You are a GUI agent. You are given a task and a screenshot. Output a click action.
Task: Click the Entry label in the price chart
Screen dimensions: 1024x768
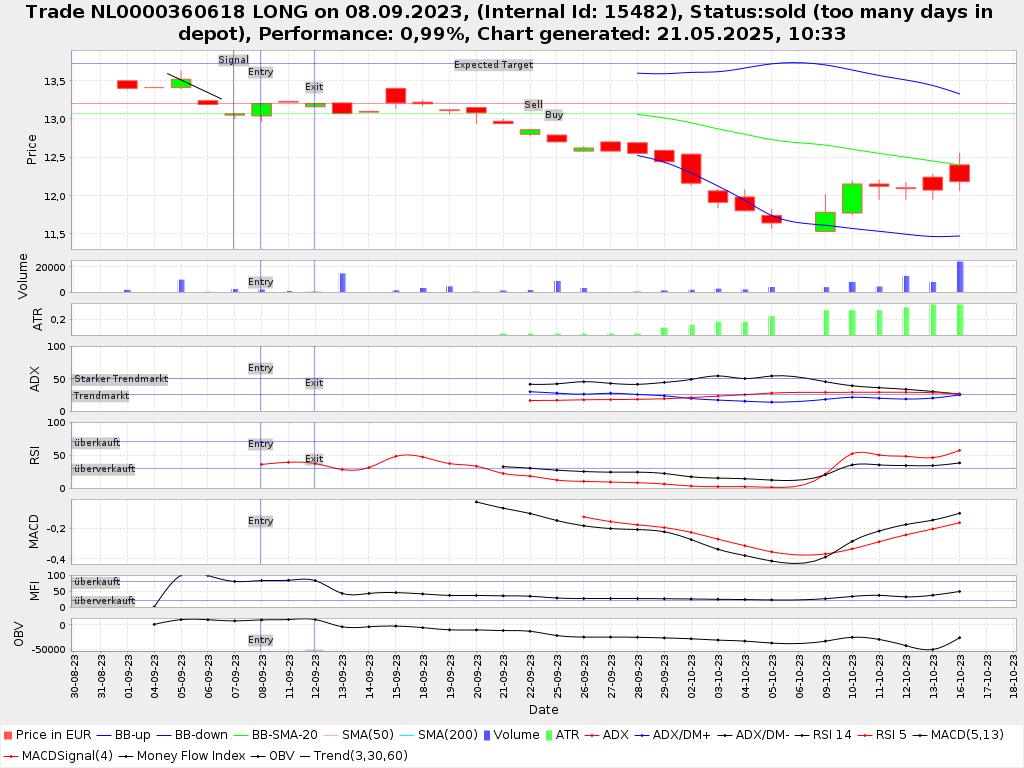click(260, 72)
